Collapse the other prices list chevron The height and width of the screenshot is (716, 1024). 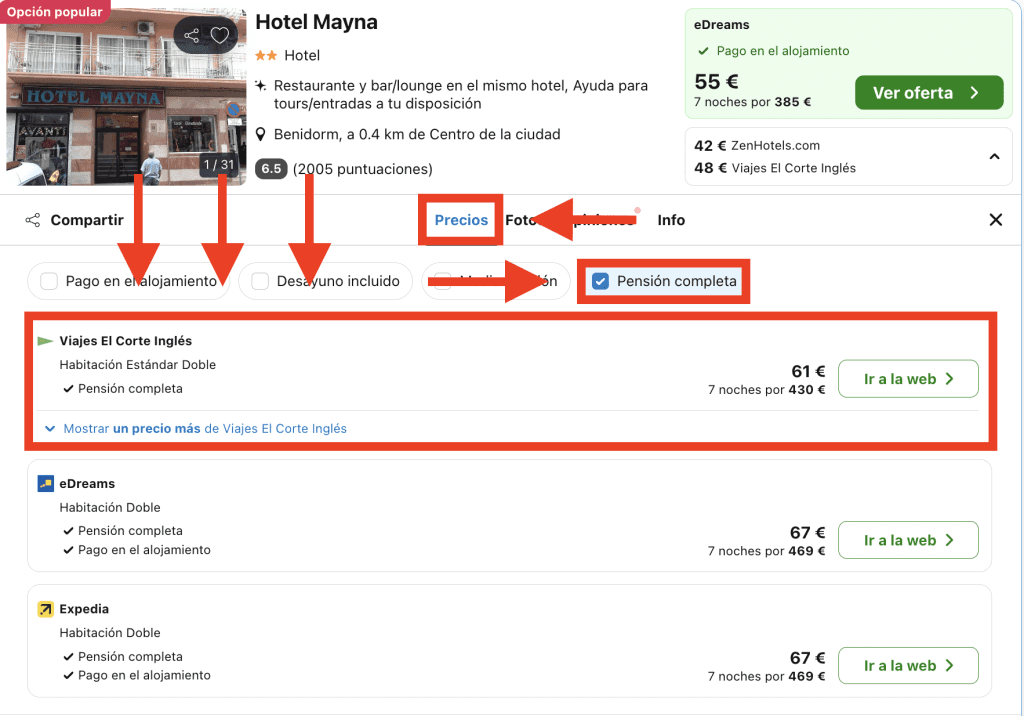coord(994,156)
